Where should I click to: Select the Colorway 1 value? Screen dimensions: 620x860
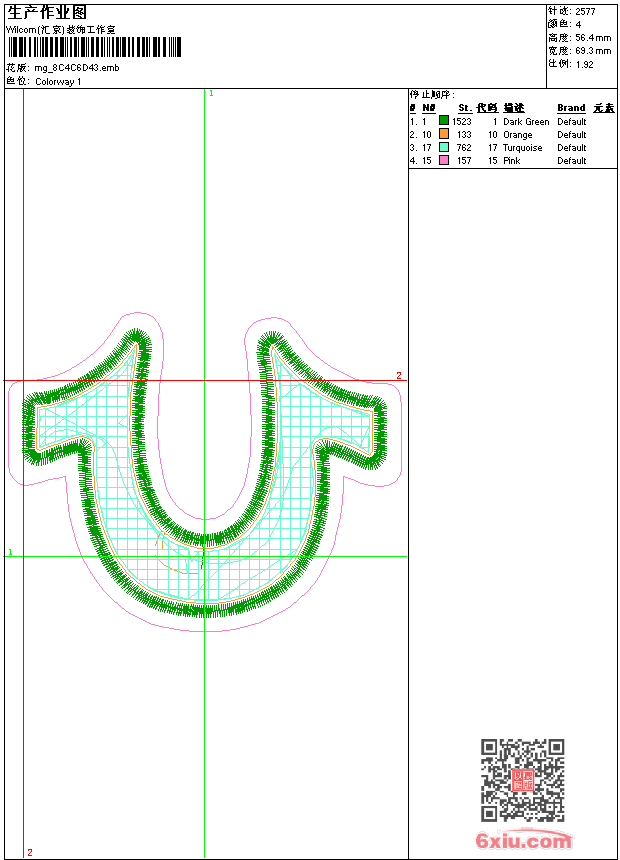(58, 82)
